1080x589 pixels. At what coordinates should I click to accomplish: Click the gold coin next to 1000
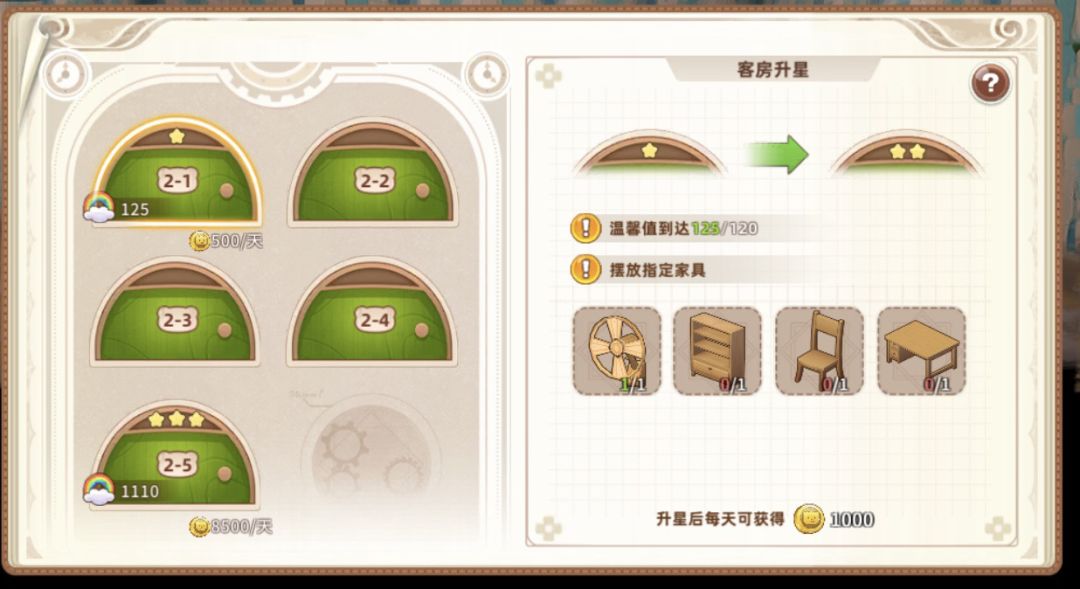tap(809, 519)
